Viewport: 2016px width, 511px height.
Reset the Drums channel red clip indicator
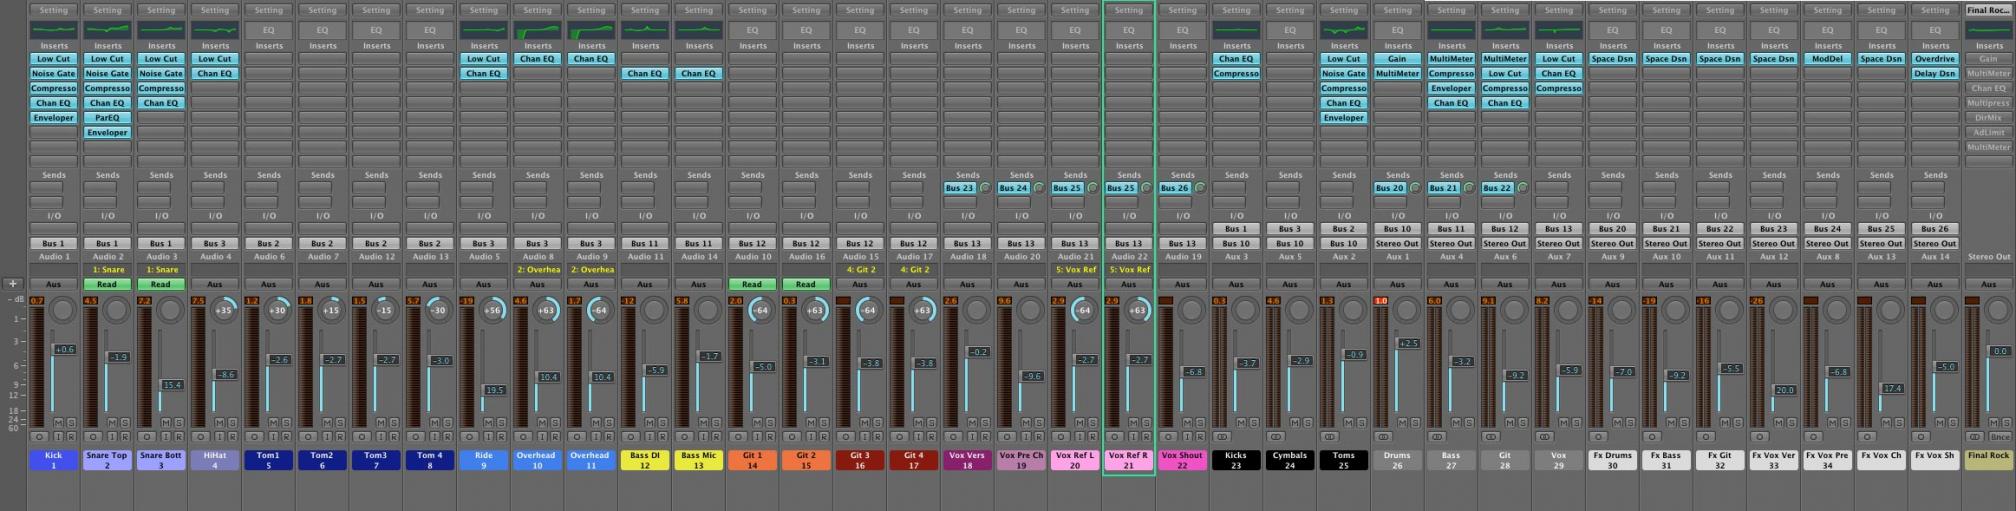click(x=1382, y=301)
